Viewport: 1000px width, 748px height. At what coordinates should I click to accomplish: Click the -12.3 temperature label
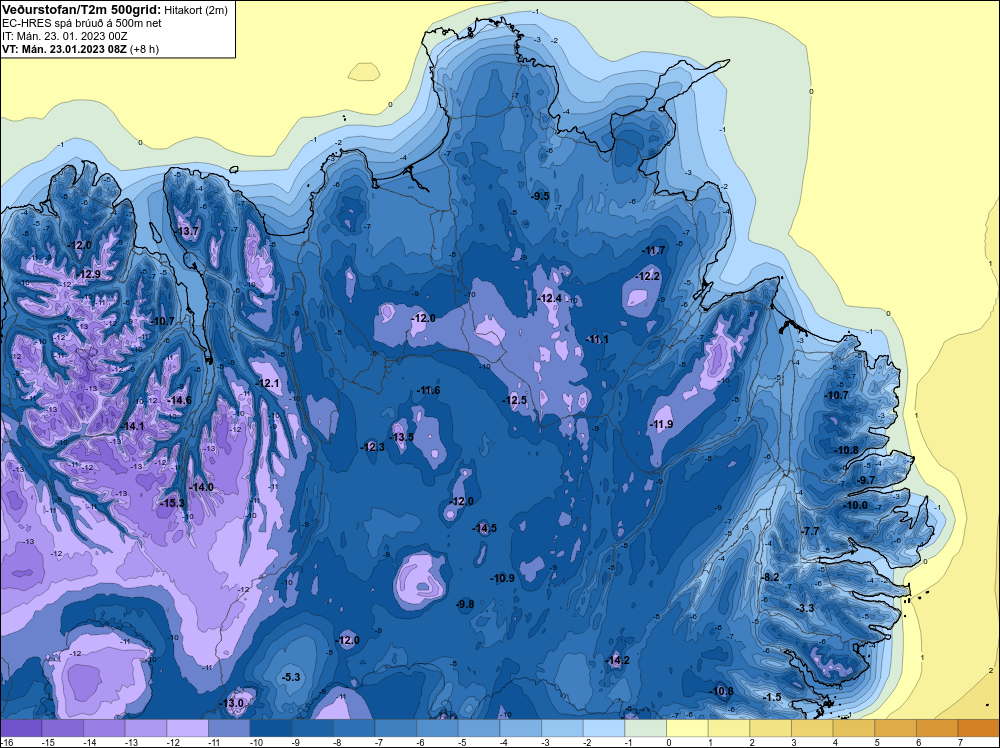click(x=373, y=447)
